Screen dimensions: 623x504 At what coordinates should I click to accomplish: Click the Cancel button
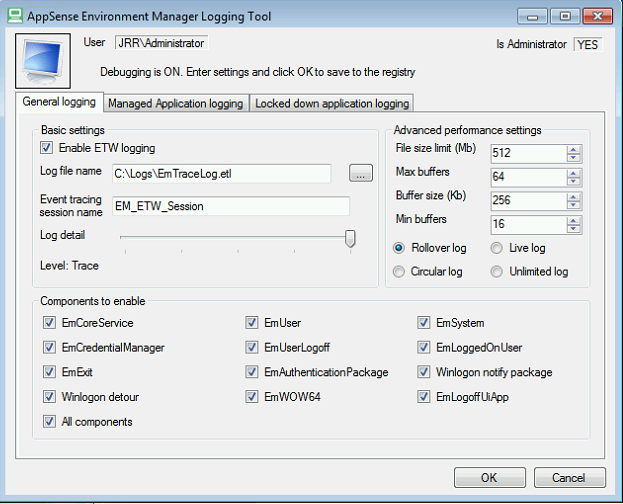tap(569, 477)
